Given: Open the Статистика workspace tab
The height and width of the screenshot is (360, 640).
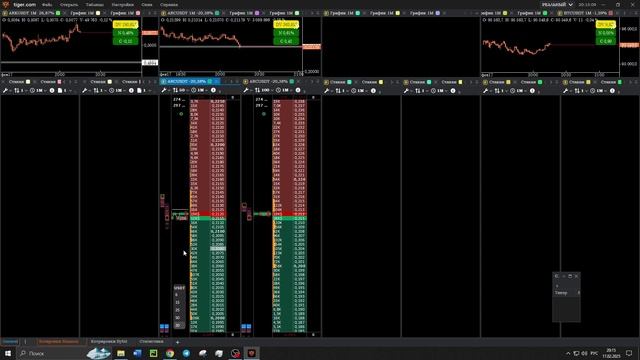Looking at the screenshot, I should tap(151, 341).
